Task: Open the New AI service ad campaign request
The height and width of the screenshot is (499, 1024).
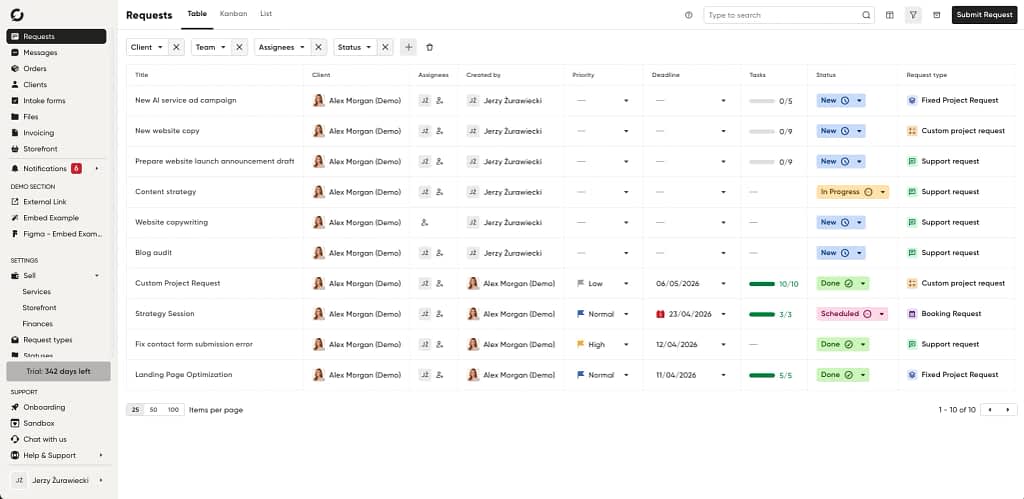Action: point(185,101)
